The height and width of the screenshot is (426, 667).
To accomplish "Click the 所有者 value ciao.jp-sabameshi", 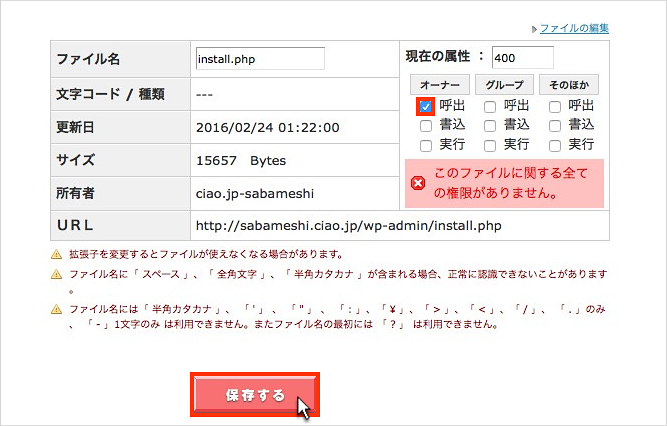I will [x=255, y=194].
